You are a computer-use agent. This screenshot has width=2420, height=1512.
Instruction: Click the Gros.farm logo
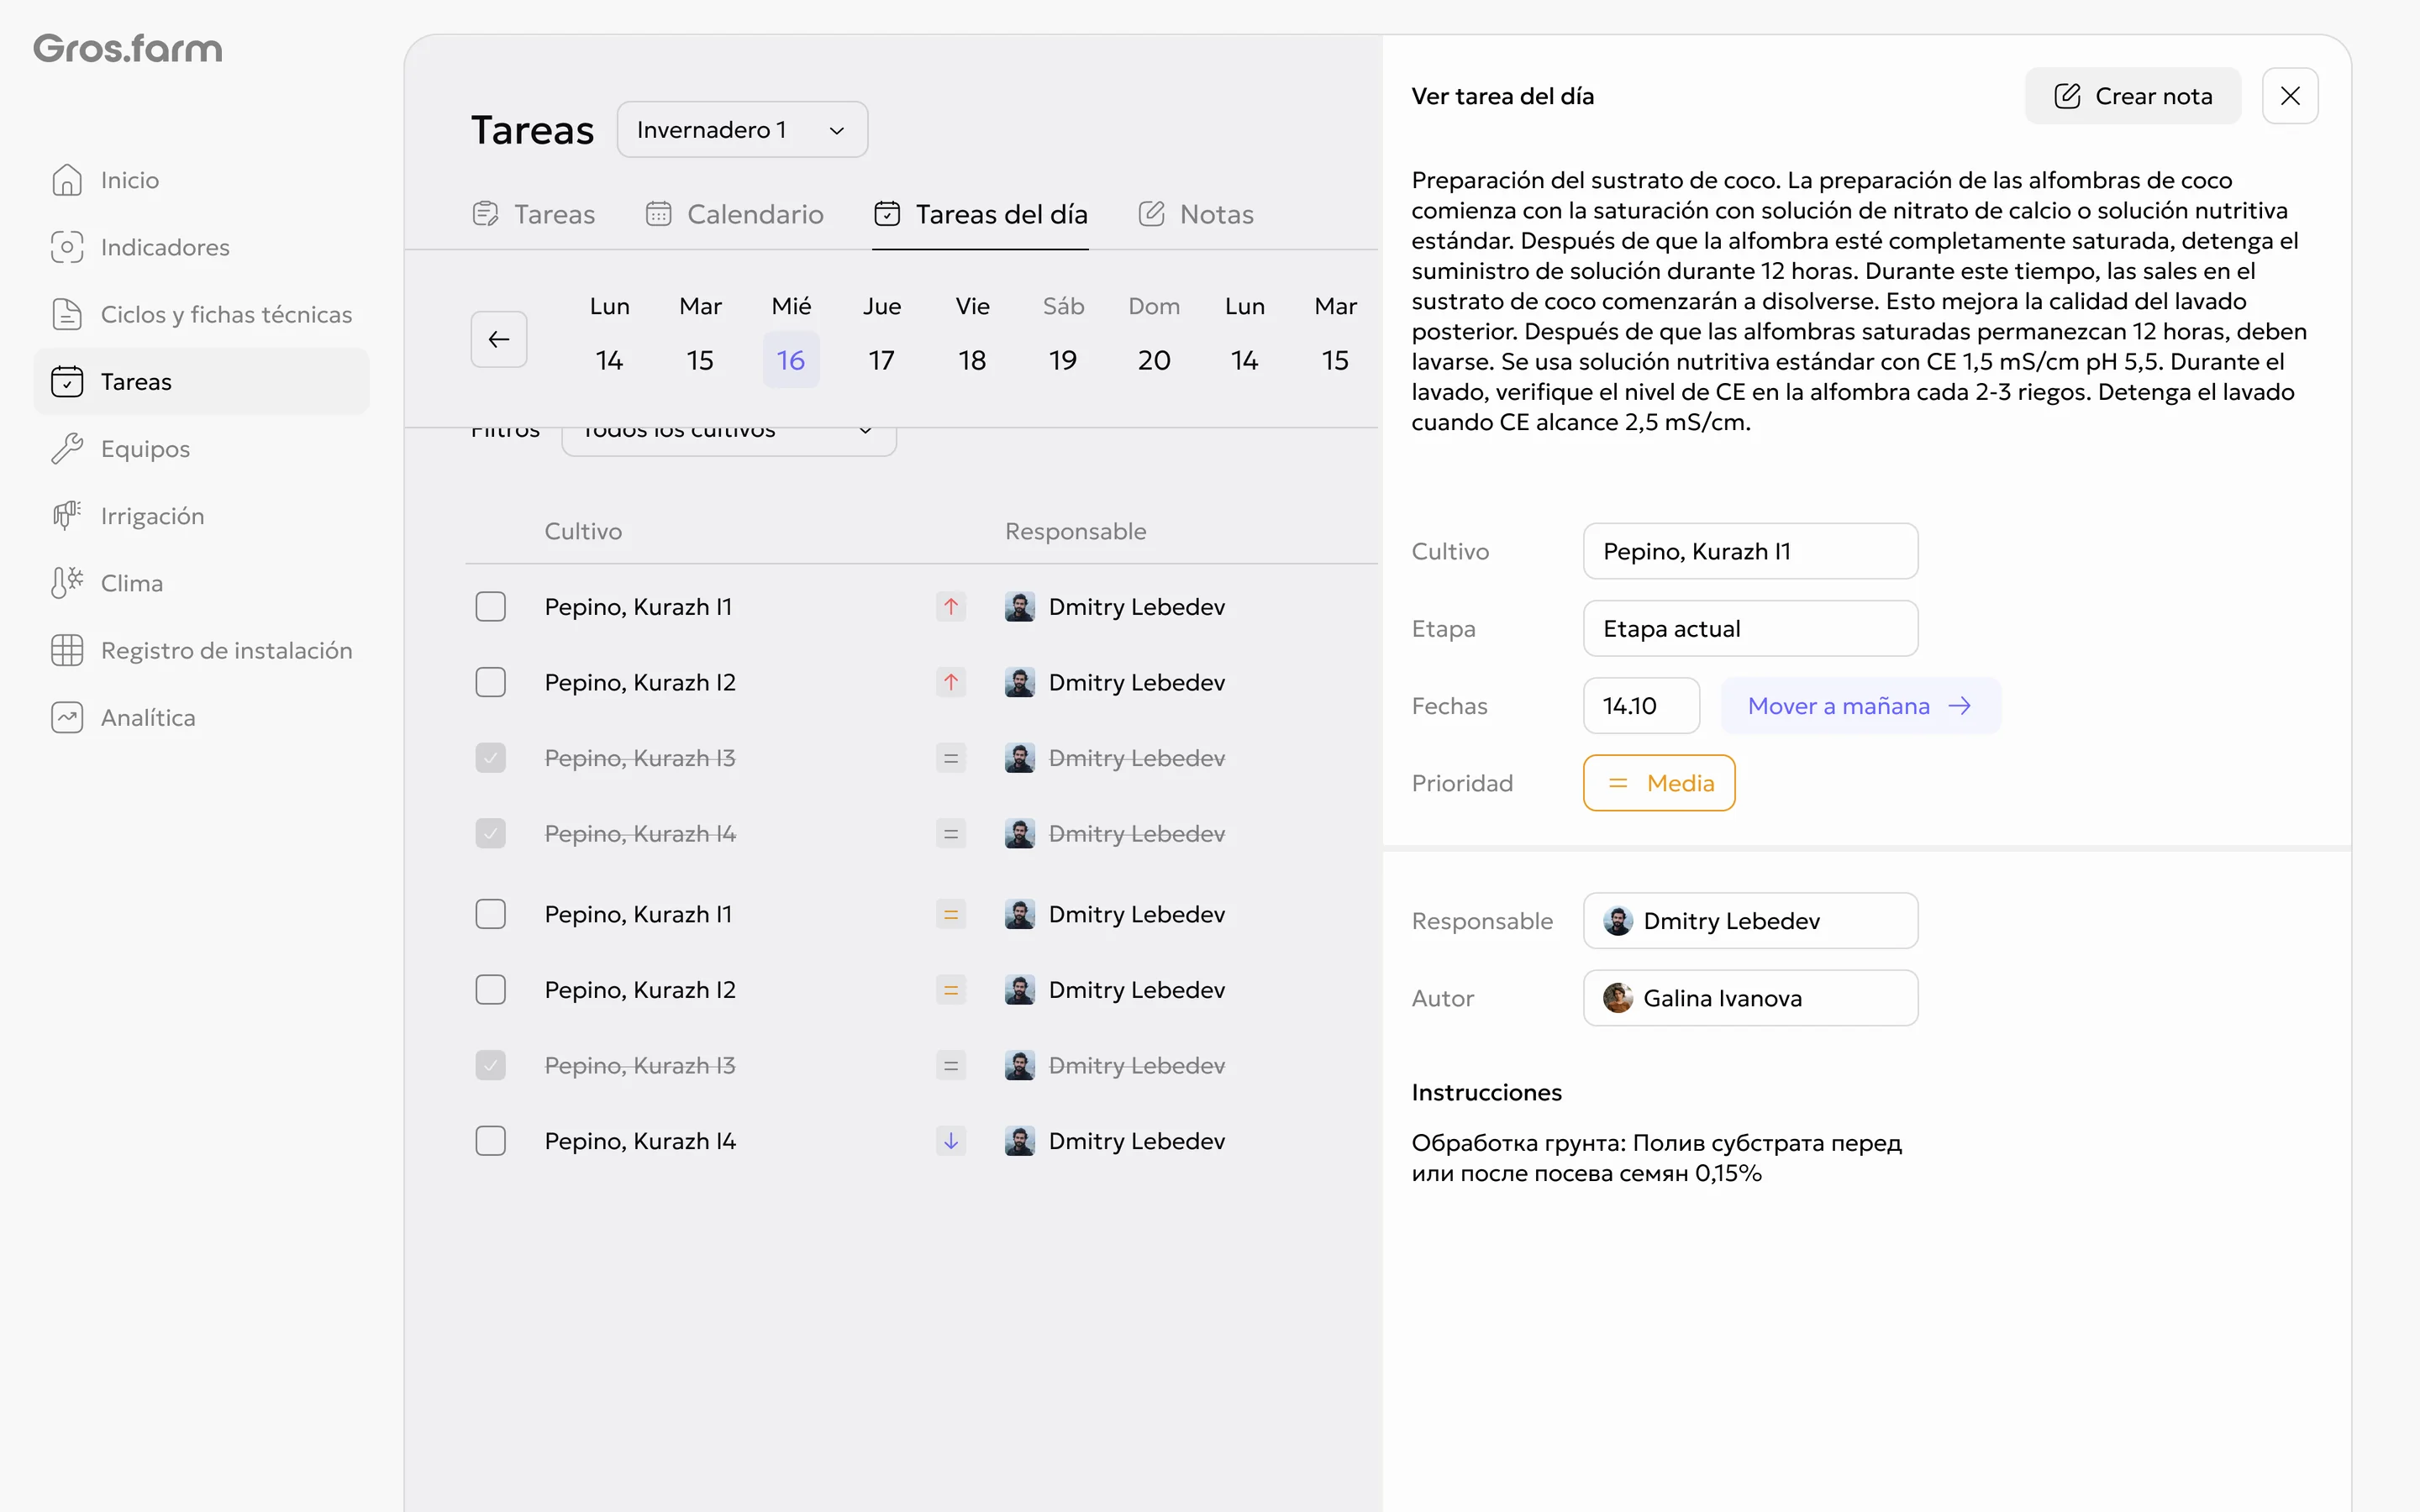coord(128,48)
